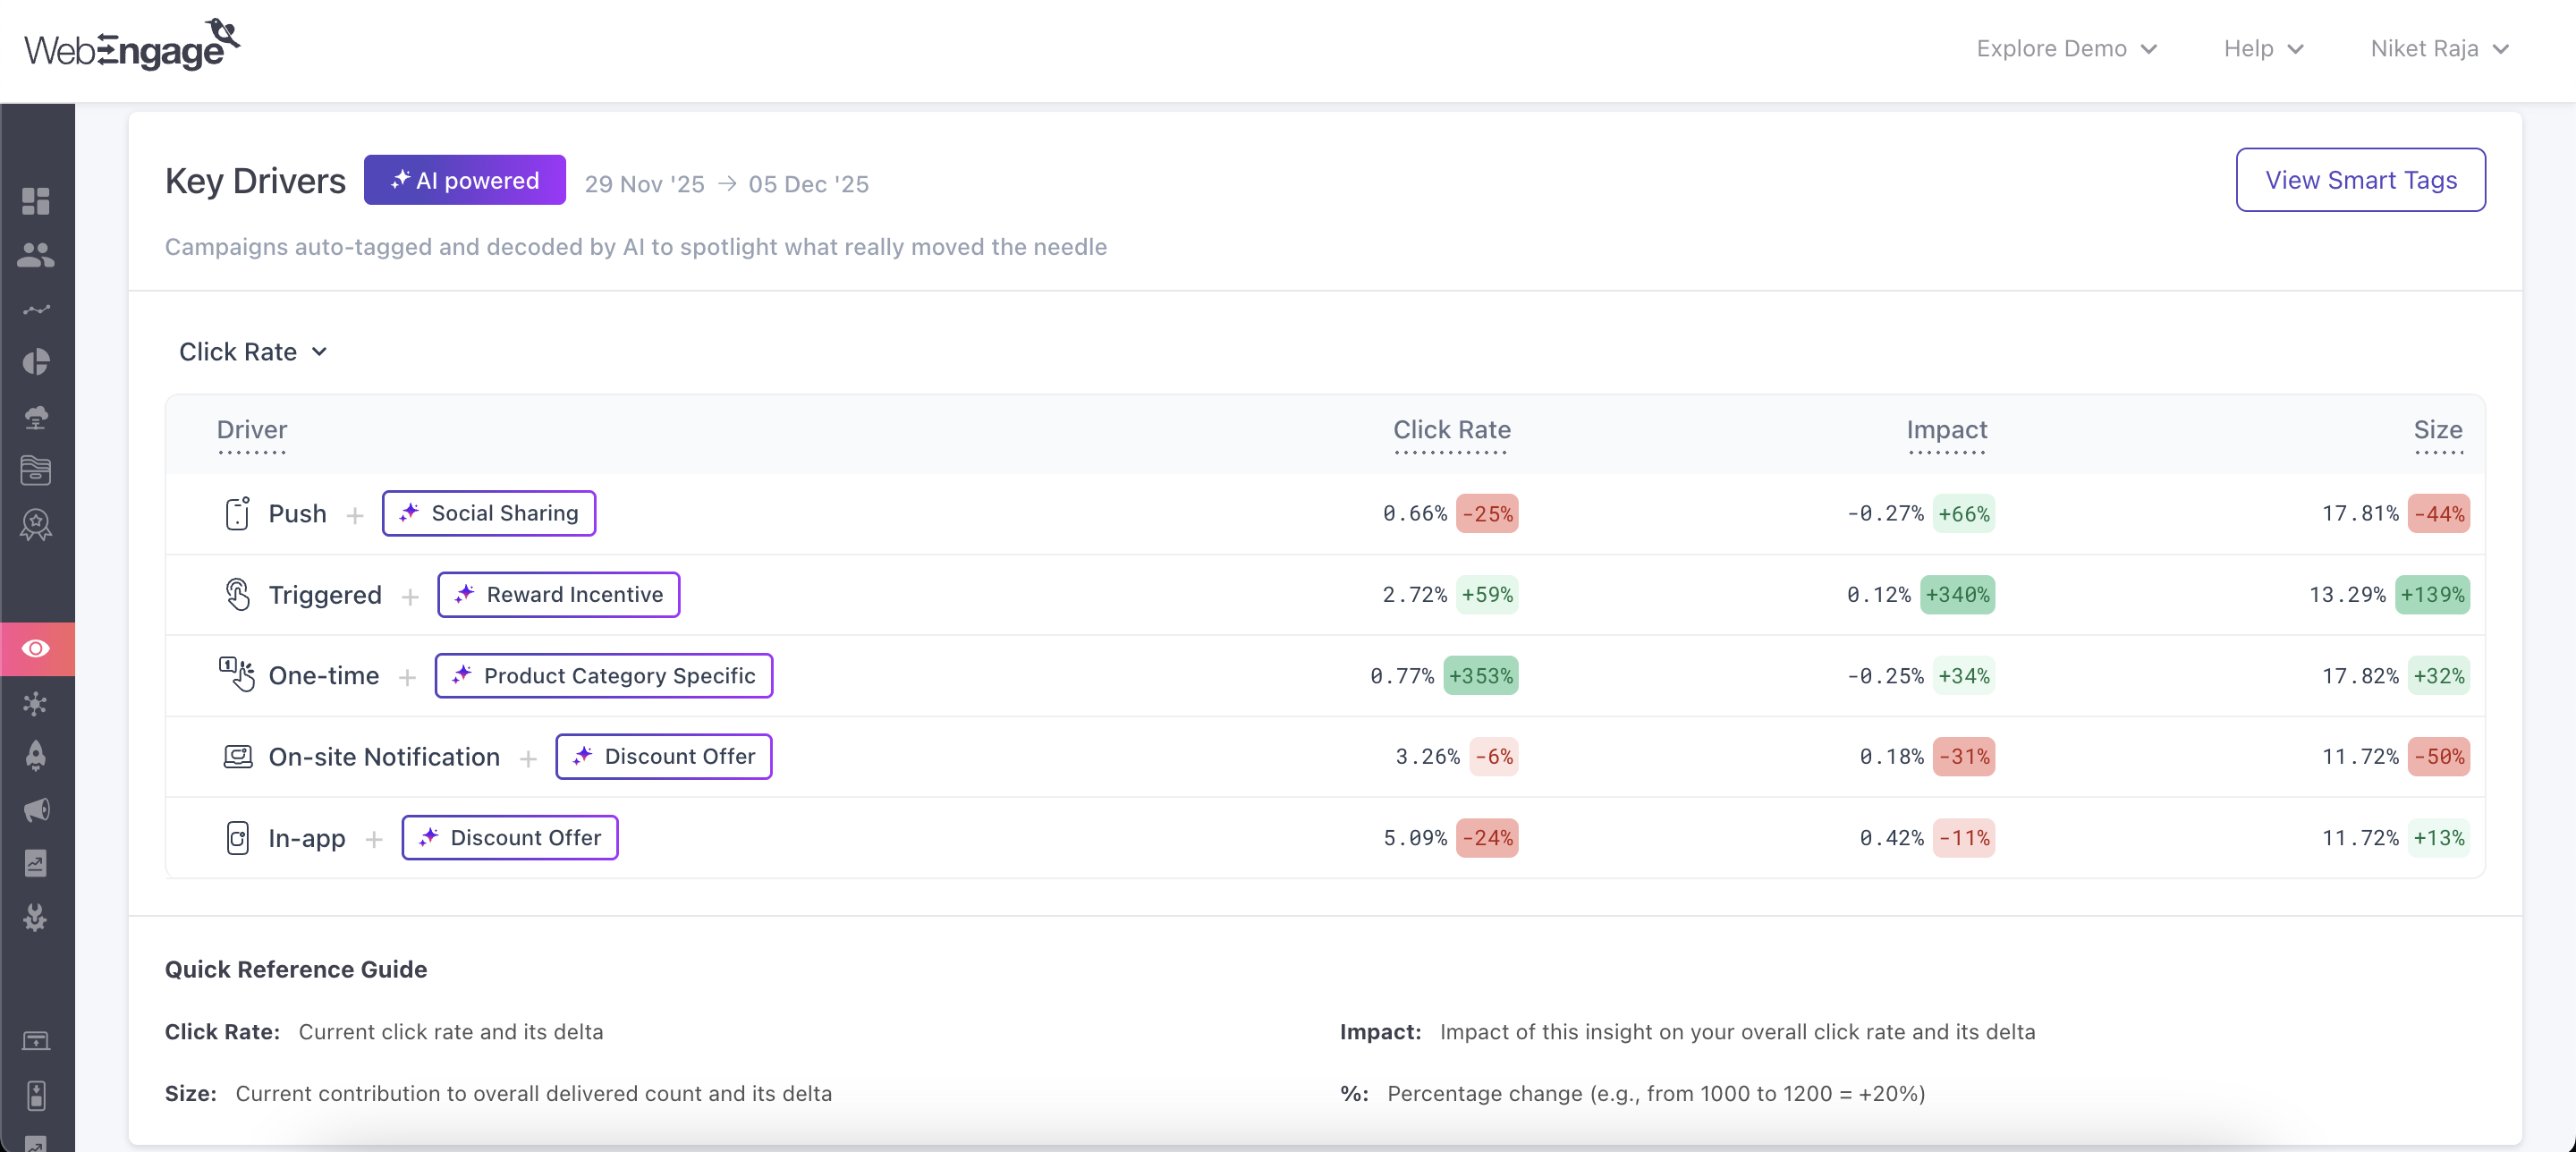The image size is (2576, 1152).
Task: Click the award ribbon icon in sidebar
Action: (36, 524)
